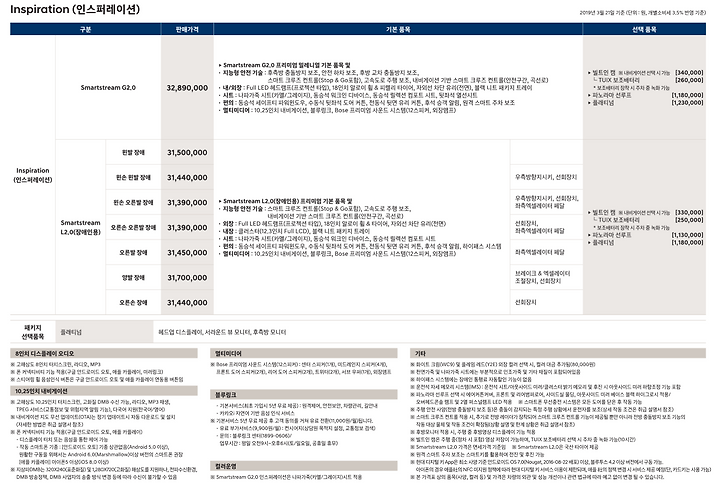
Task: Click the '패키지 선택품목' label
Action: pos(33,332)
